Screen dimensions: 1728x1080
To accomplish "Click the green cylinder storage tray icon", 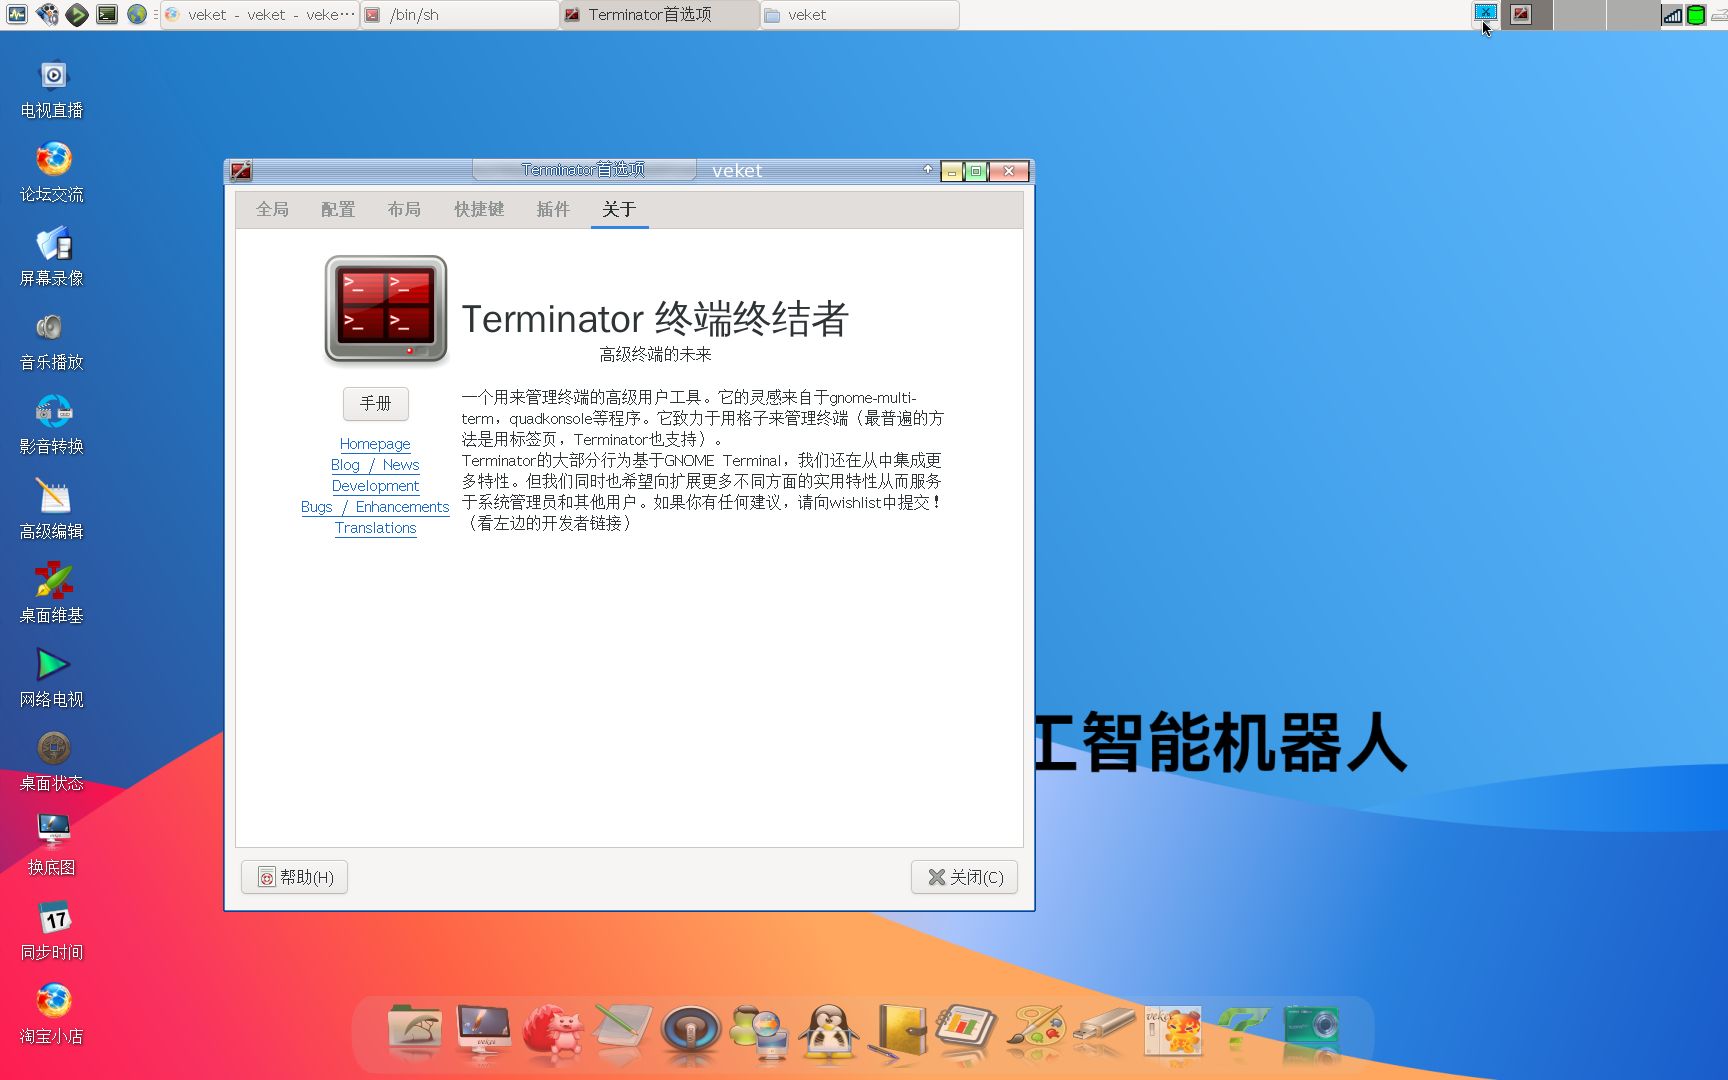I will [1696, 15].
